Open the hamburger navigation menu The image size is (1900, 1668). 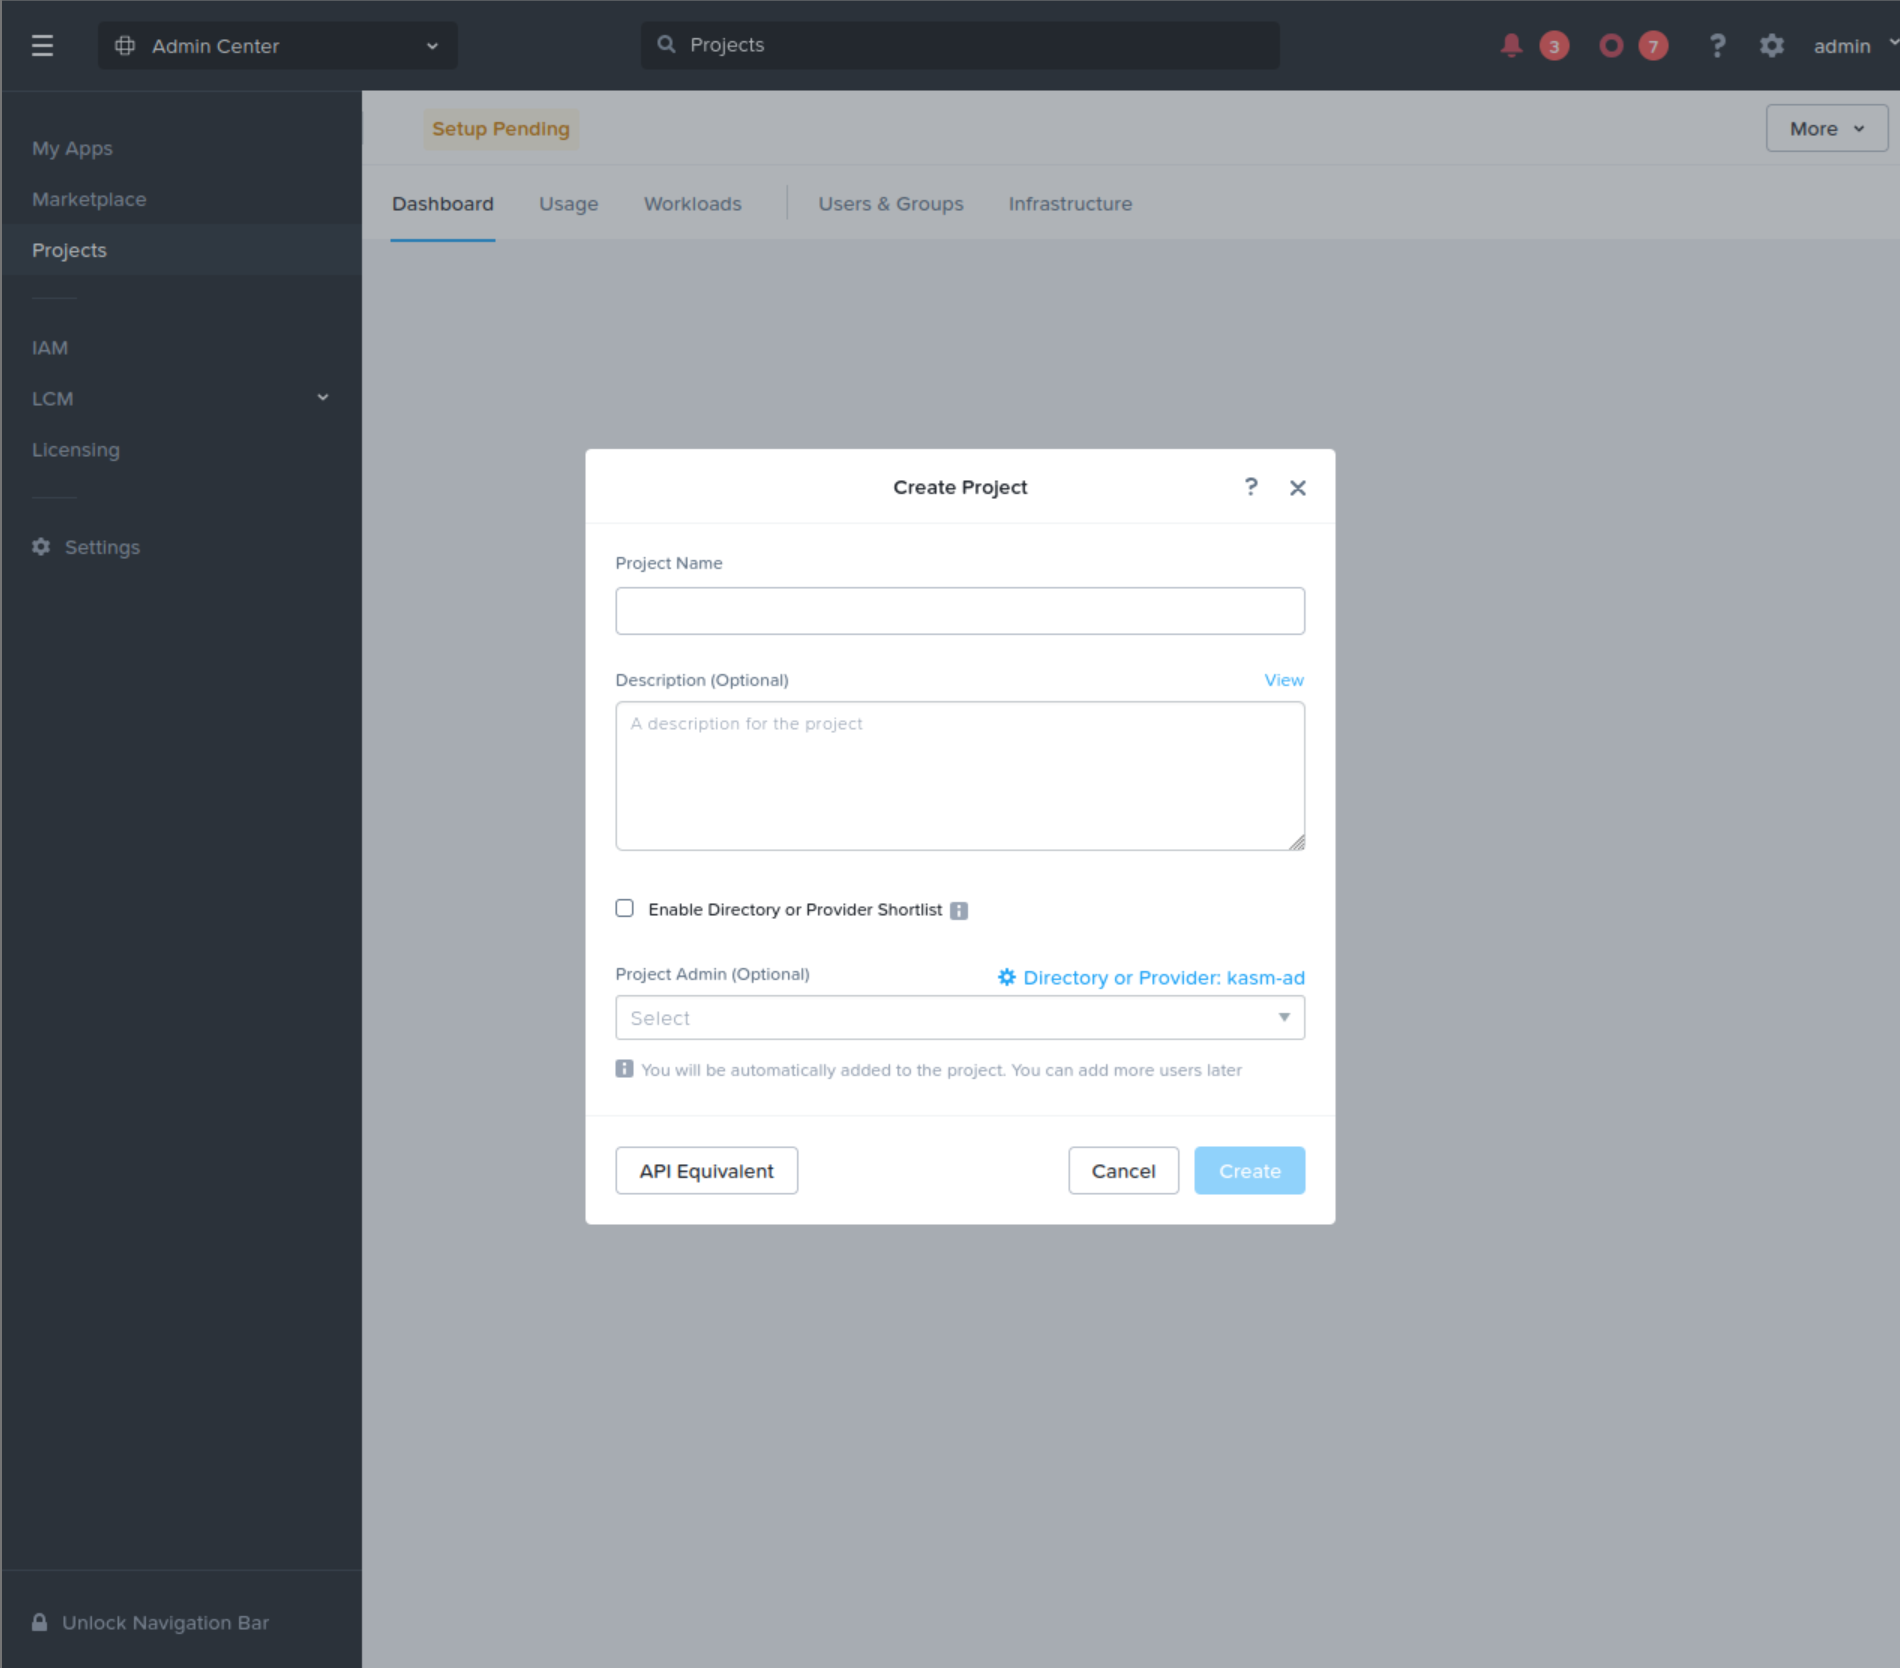tap(43, 45)
